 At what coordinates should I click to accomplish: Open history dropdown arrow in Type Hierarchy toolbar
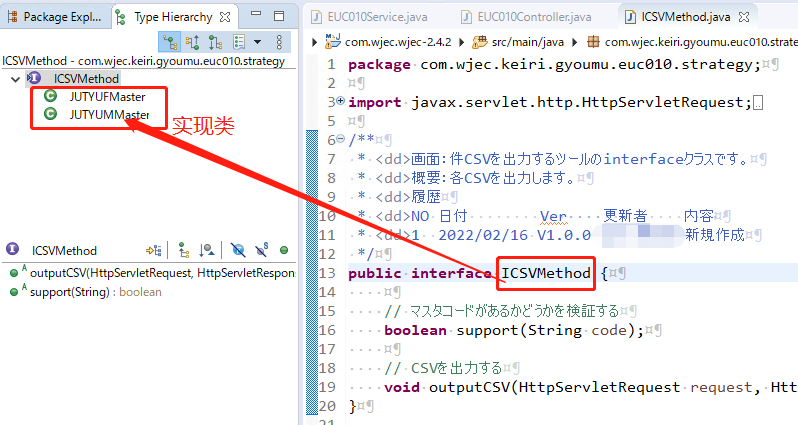[x=258, y=42]
